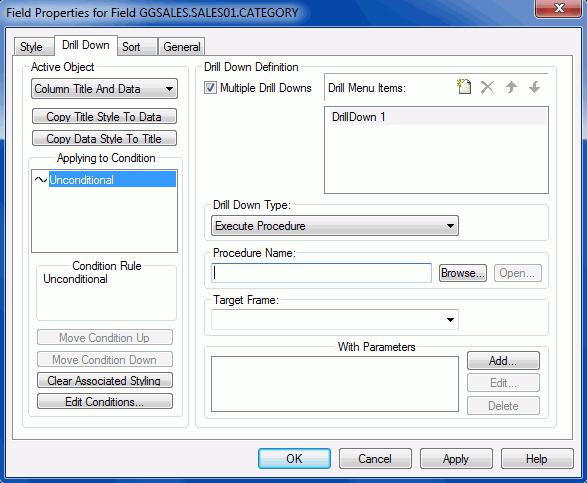This screenshot has height=483, width=587.
Task: Add a parameter with Add button
Action: click(x=503, y=361)
